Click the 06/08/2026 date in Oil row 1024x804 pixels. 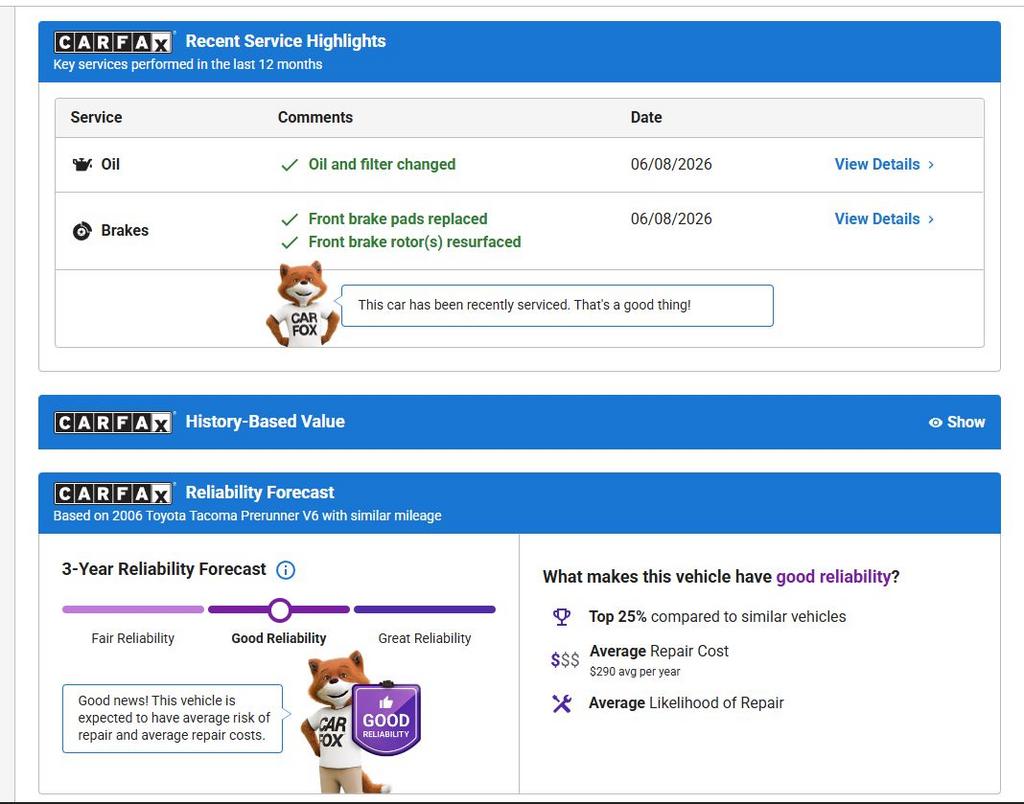(671, 165)
